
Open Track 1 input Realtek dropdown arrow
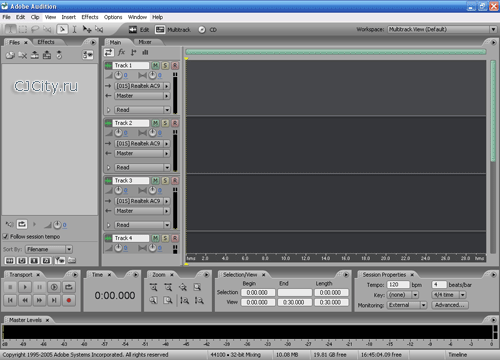(x=167, y=86)
